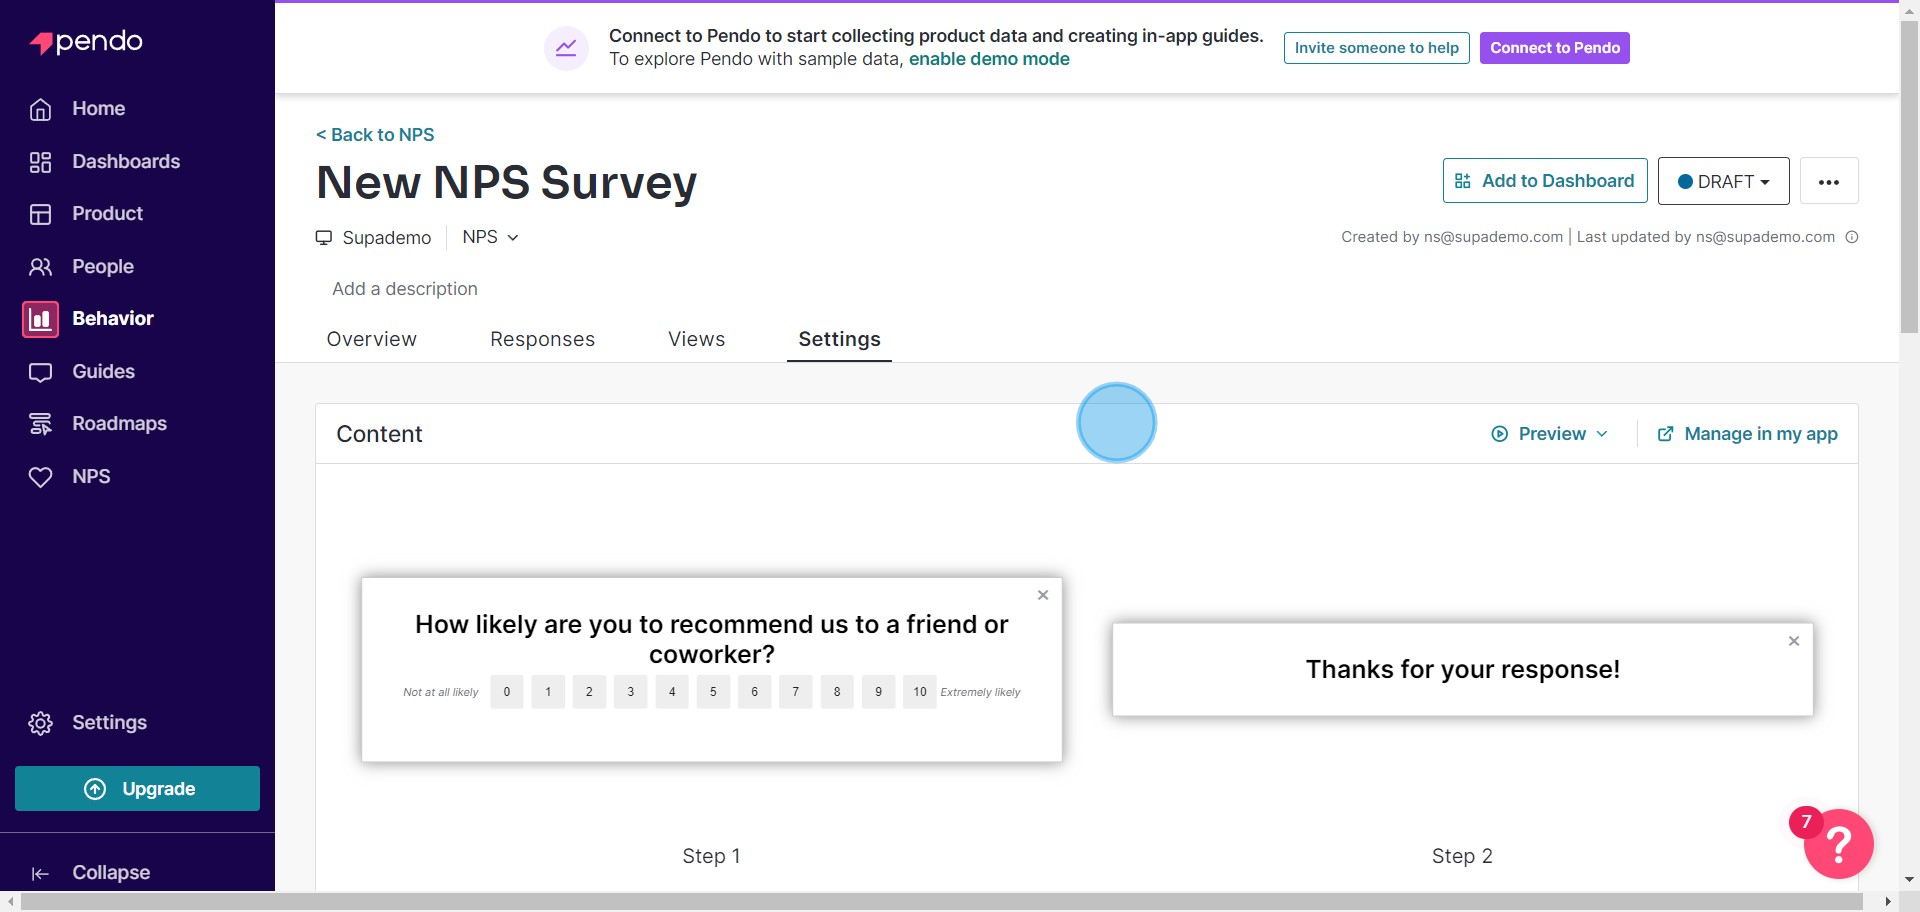This screenshot has height=912, width=1920.
Task: Click Invite someone to help
Action: pos(1376,48)
